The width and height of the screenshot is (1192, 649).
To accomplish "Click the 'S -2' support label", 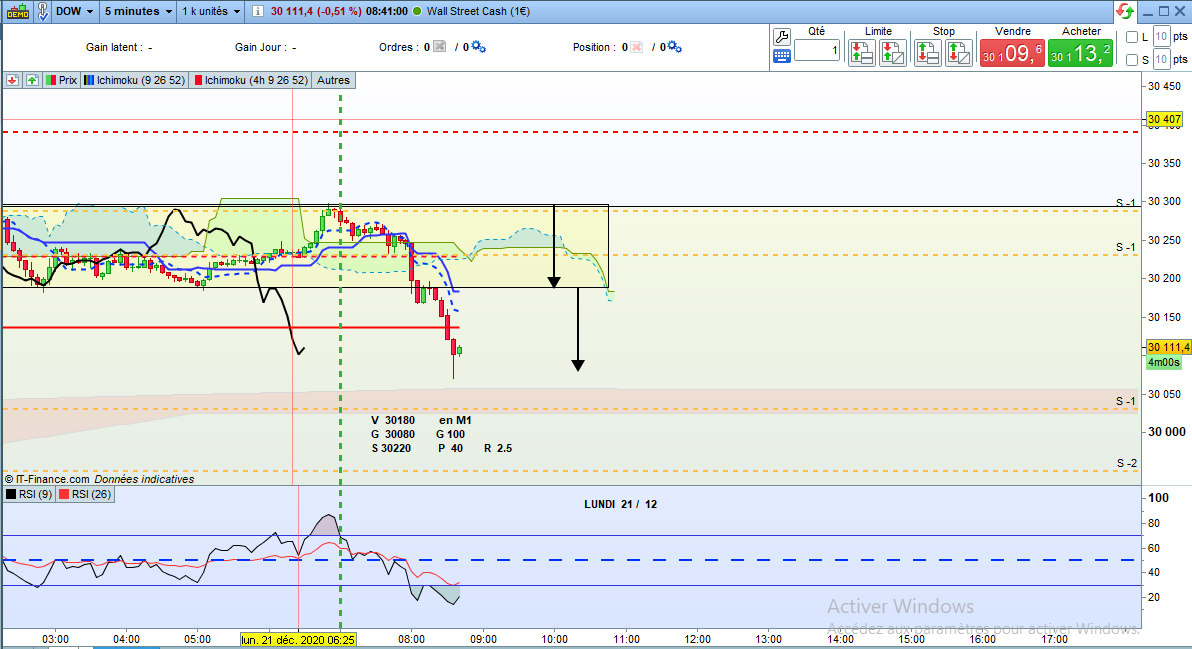I will 1127,464.
